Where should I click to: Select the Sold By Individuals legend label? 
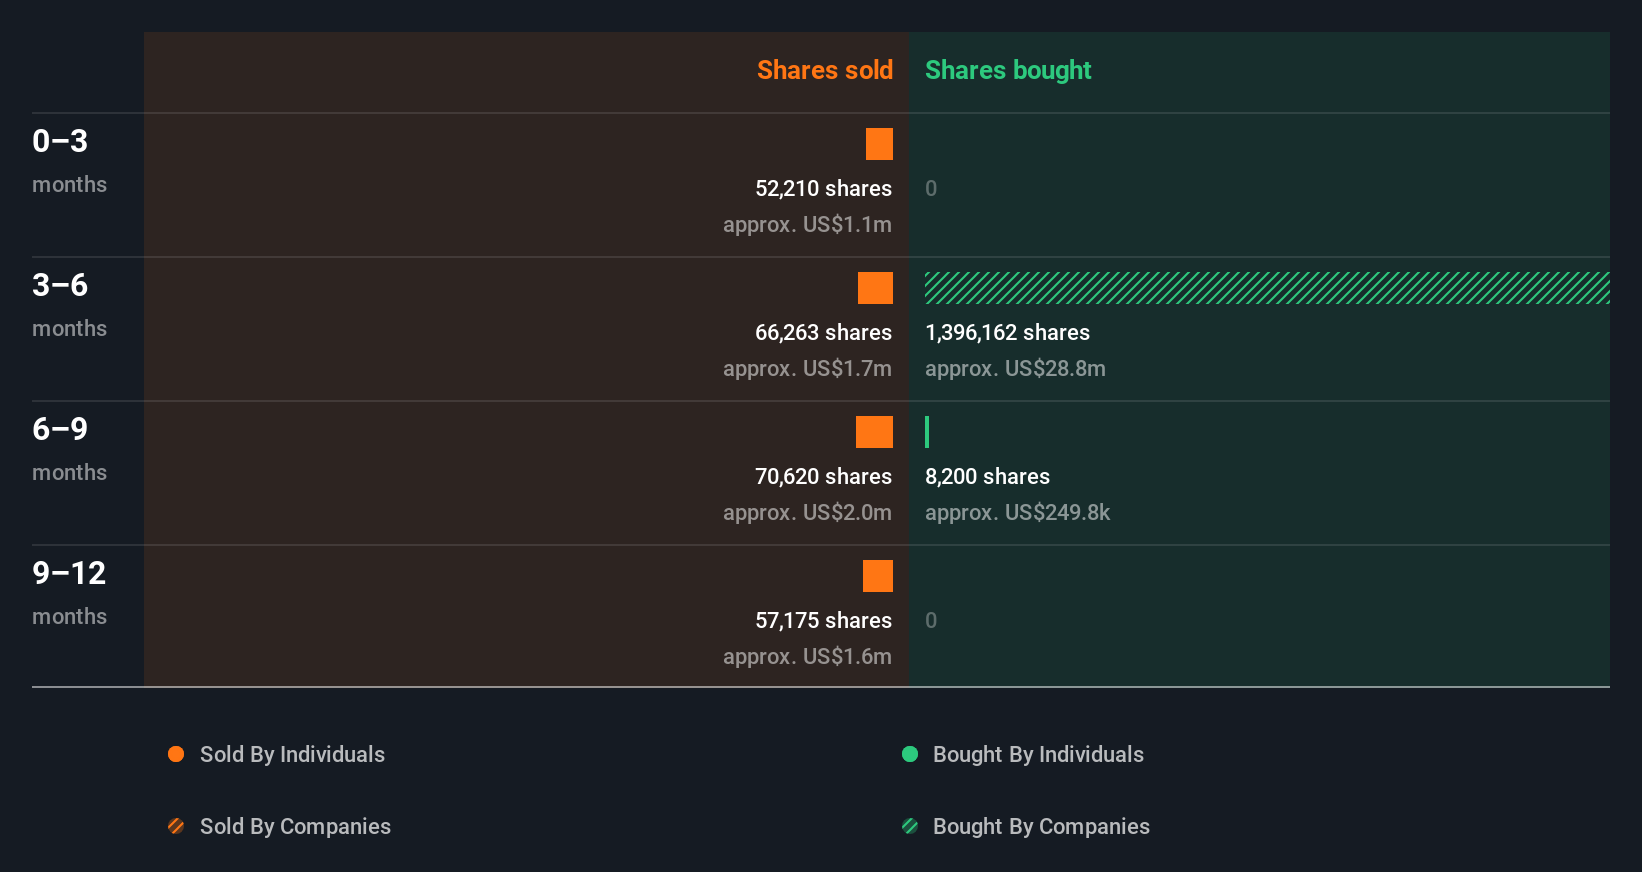[x=292, y=754]
